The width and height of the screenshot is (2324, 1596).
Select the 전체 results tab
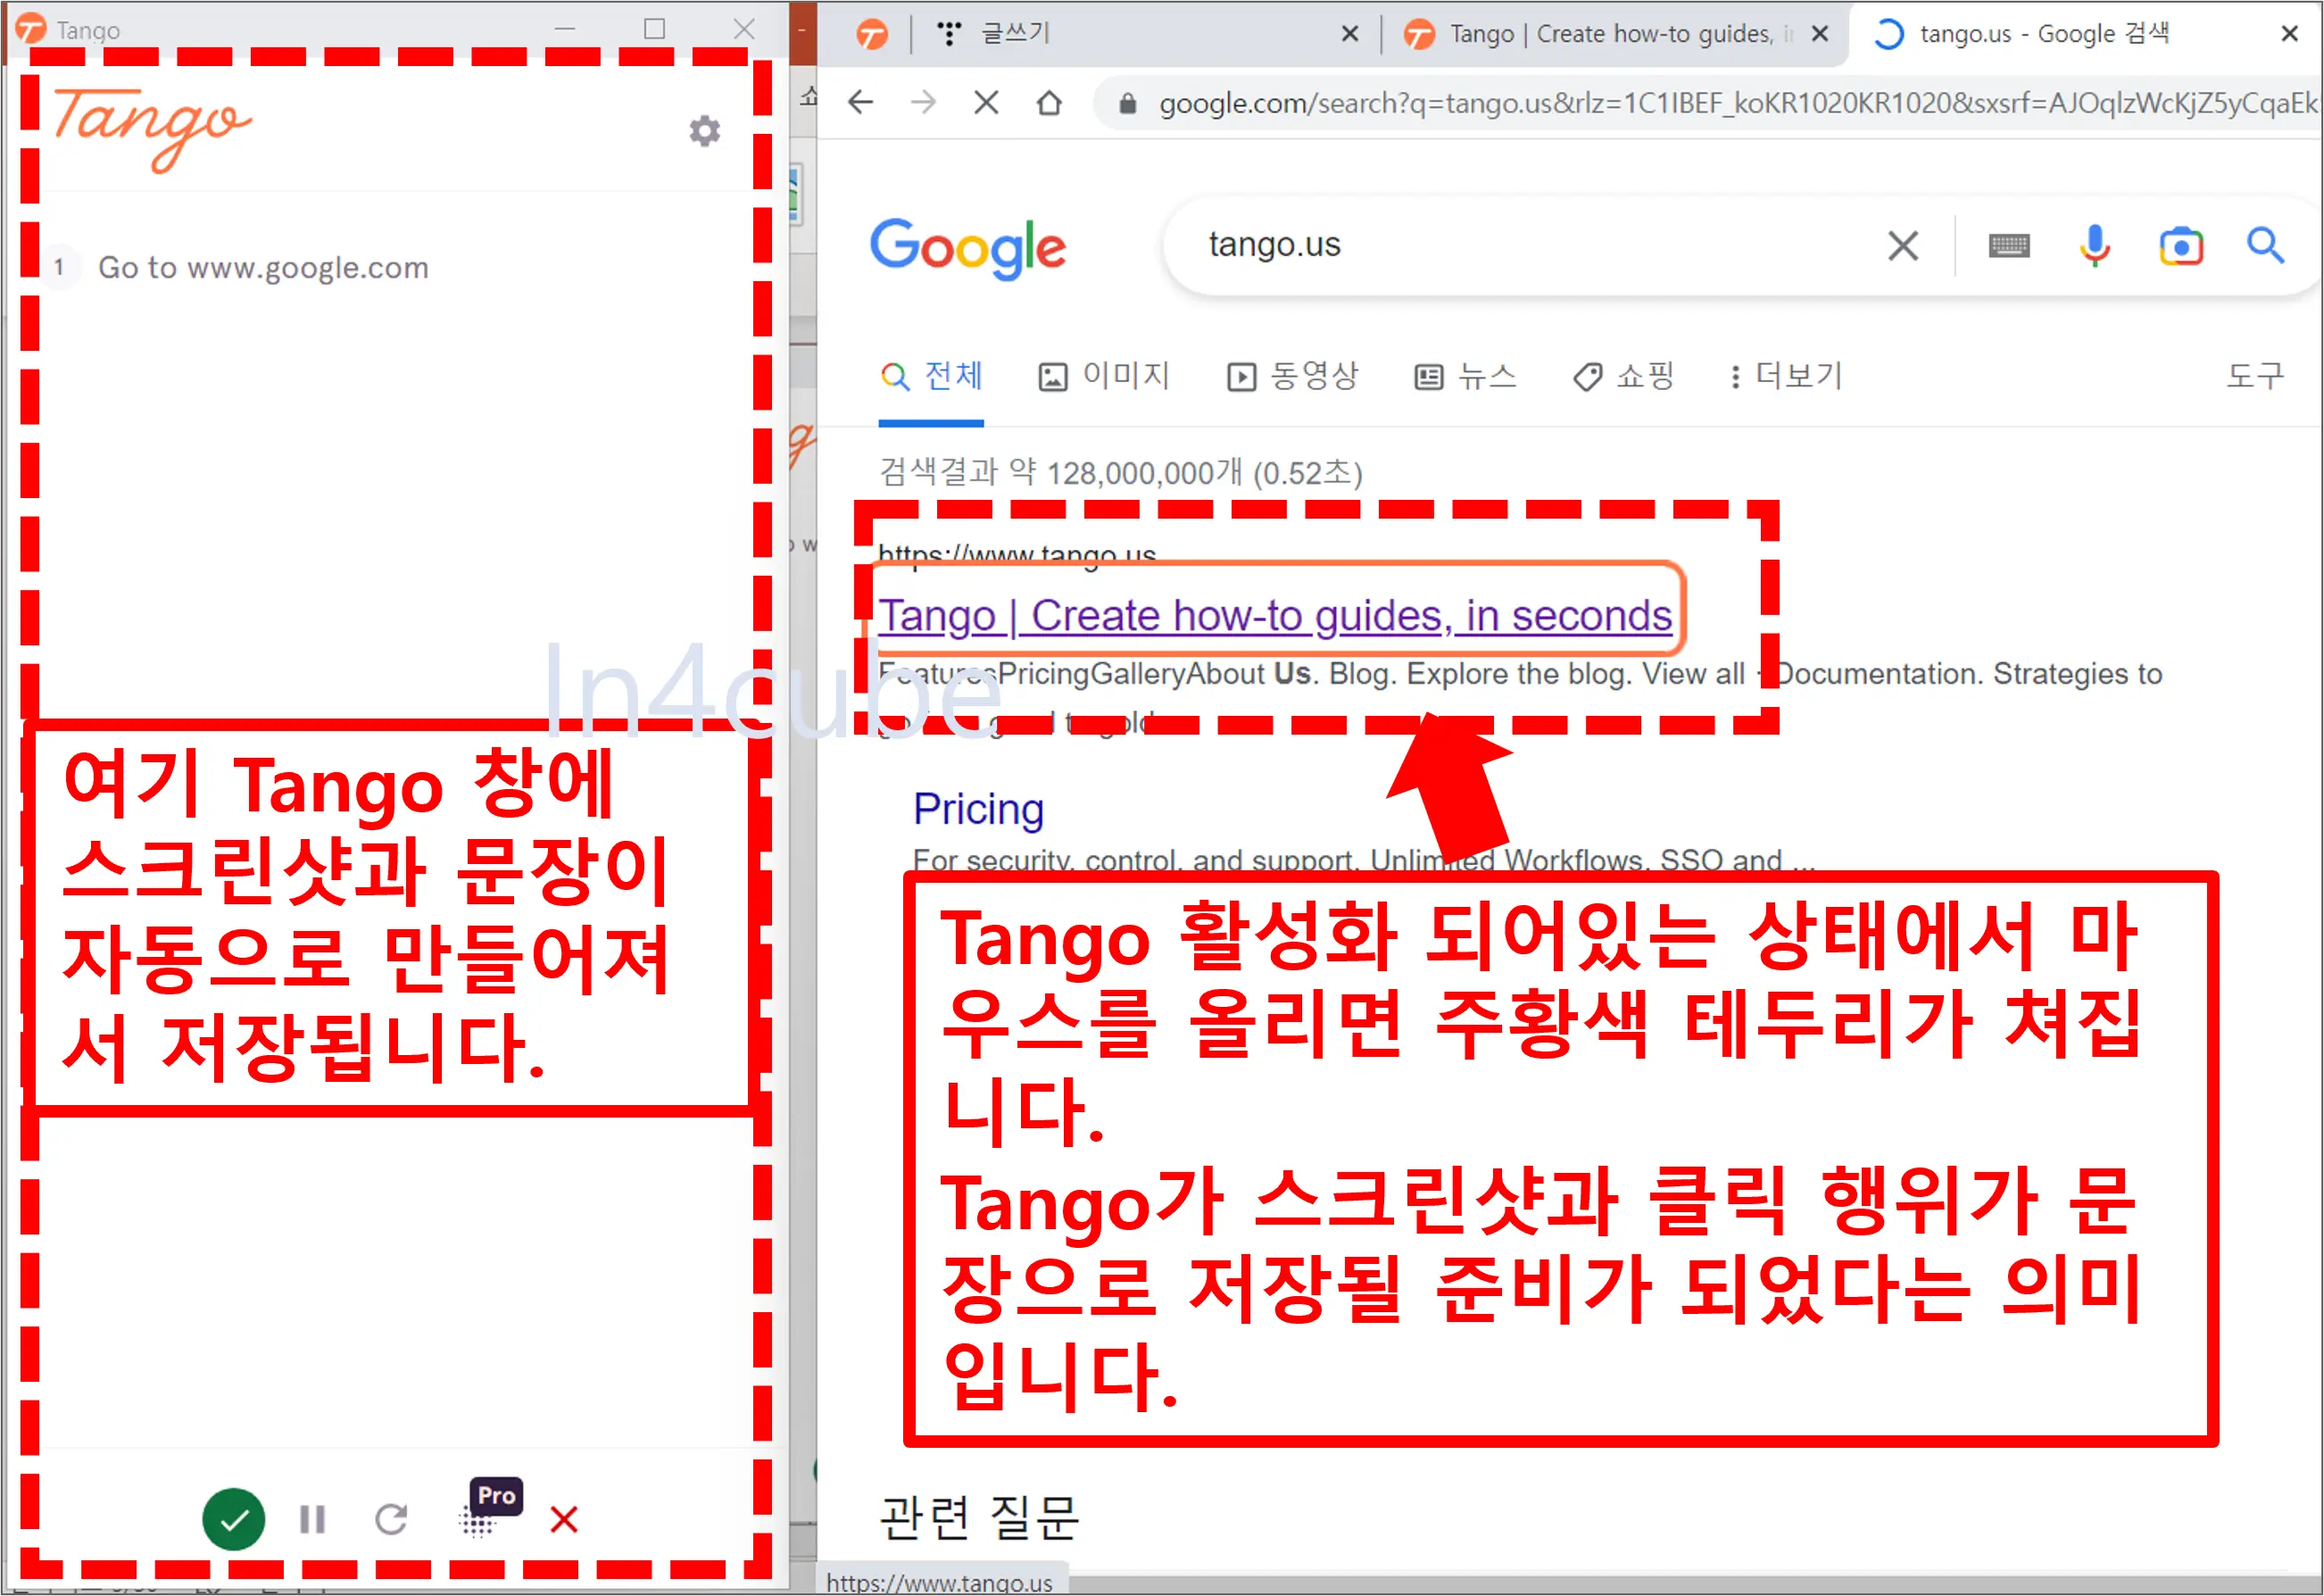tap(932, 376)
